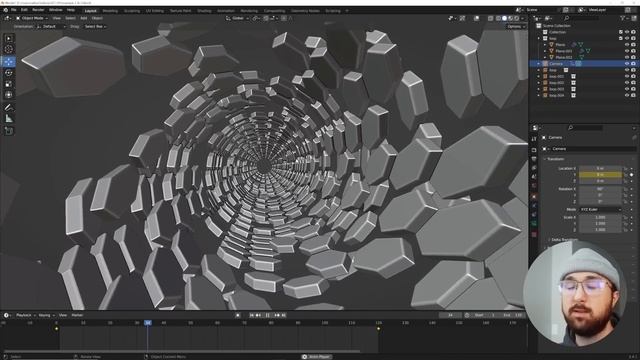Switch to the Shading workspace tab
Viewport: 640px width, 360px height.
click(204, 11)
